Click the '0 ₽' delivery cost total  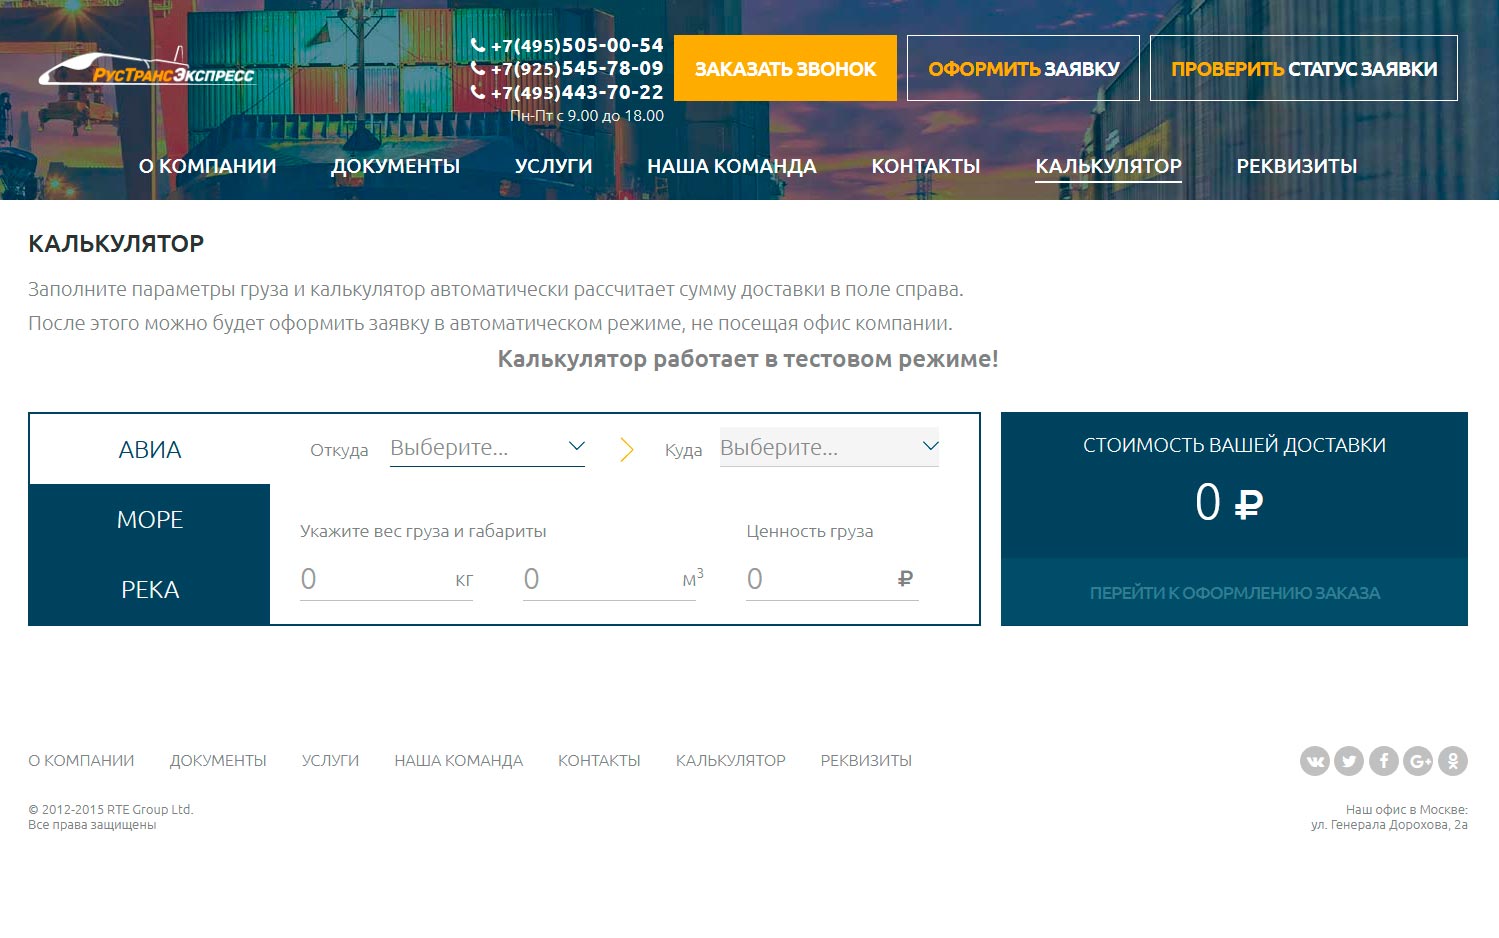(x=1229, y=502)
